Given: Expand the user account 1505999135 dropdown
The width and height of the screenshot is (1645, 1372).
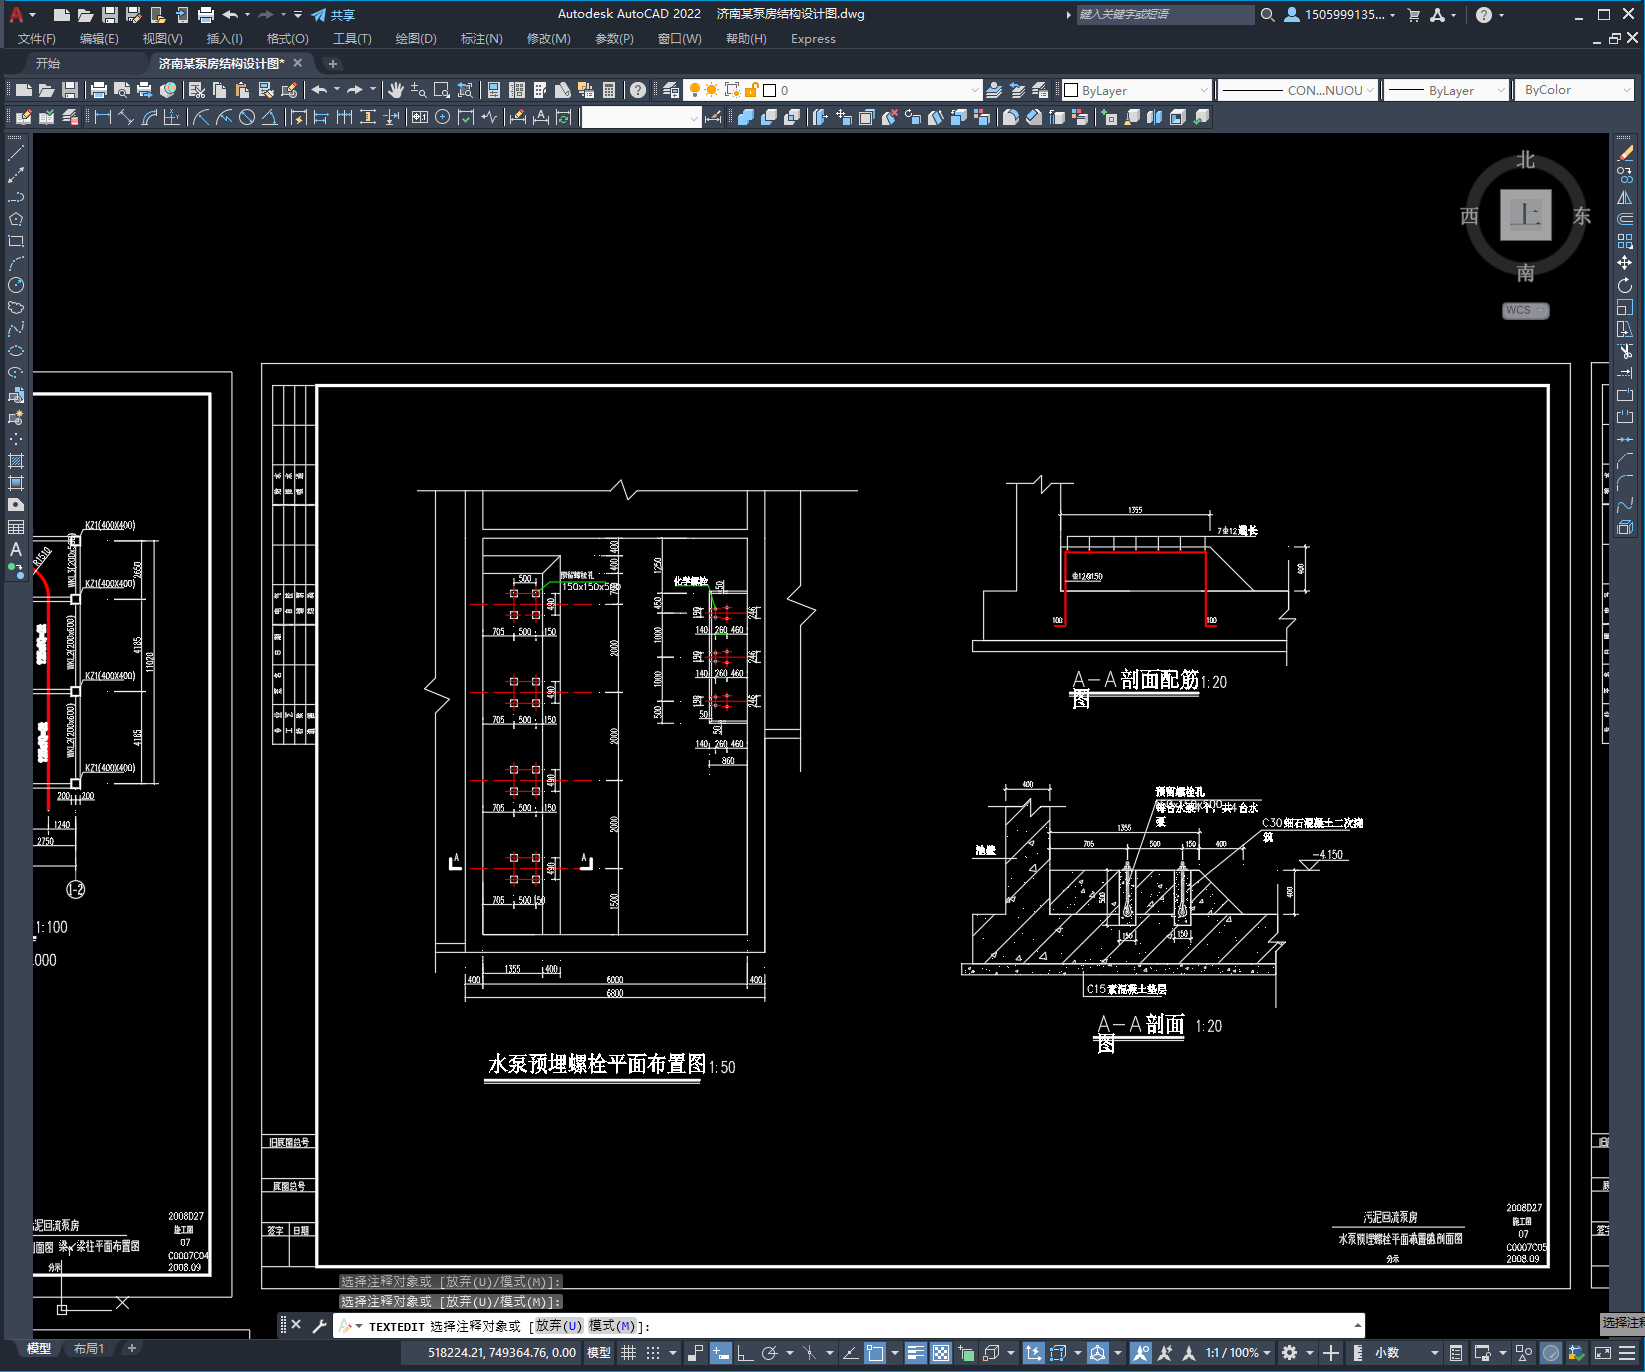Looking at the screenshot, I should click(x=1340, y=15).
